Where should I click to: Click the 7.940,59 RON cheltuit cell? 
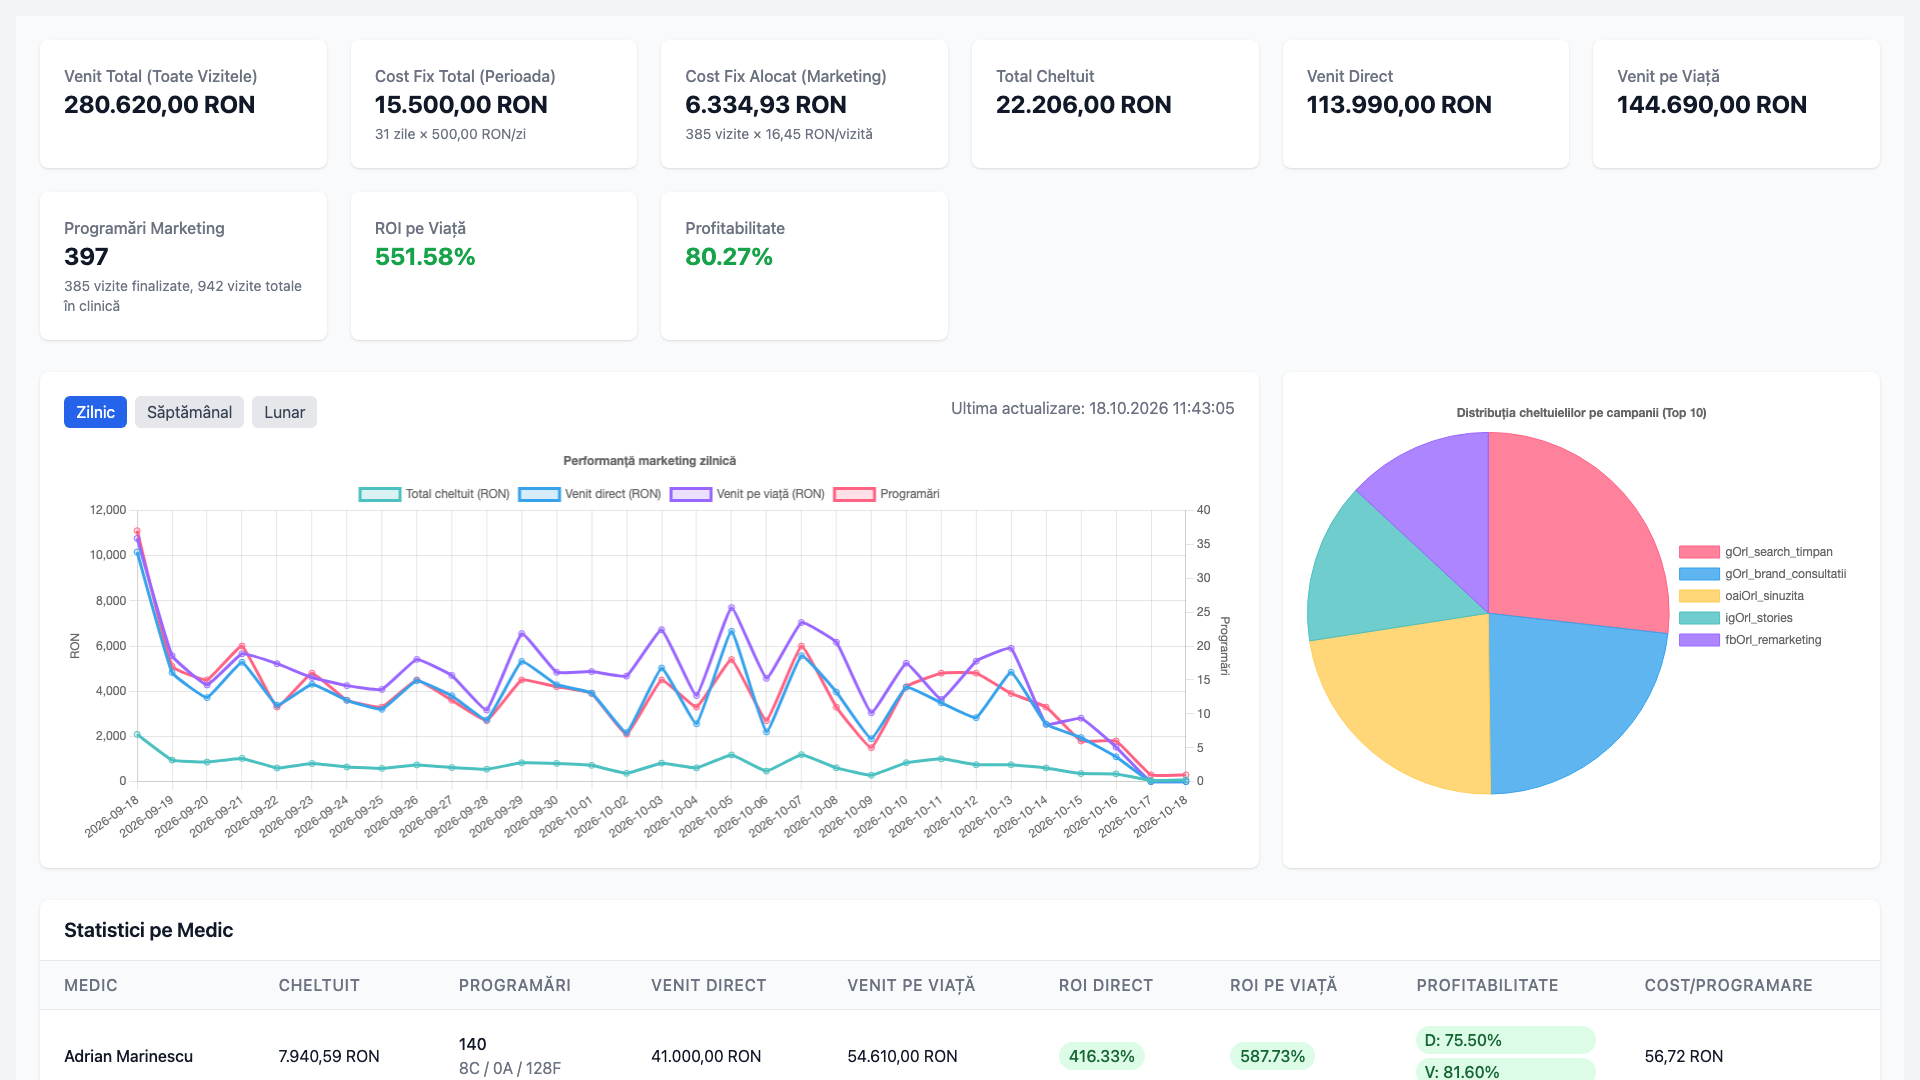[329, 1056]
